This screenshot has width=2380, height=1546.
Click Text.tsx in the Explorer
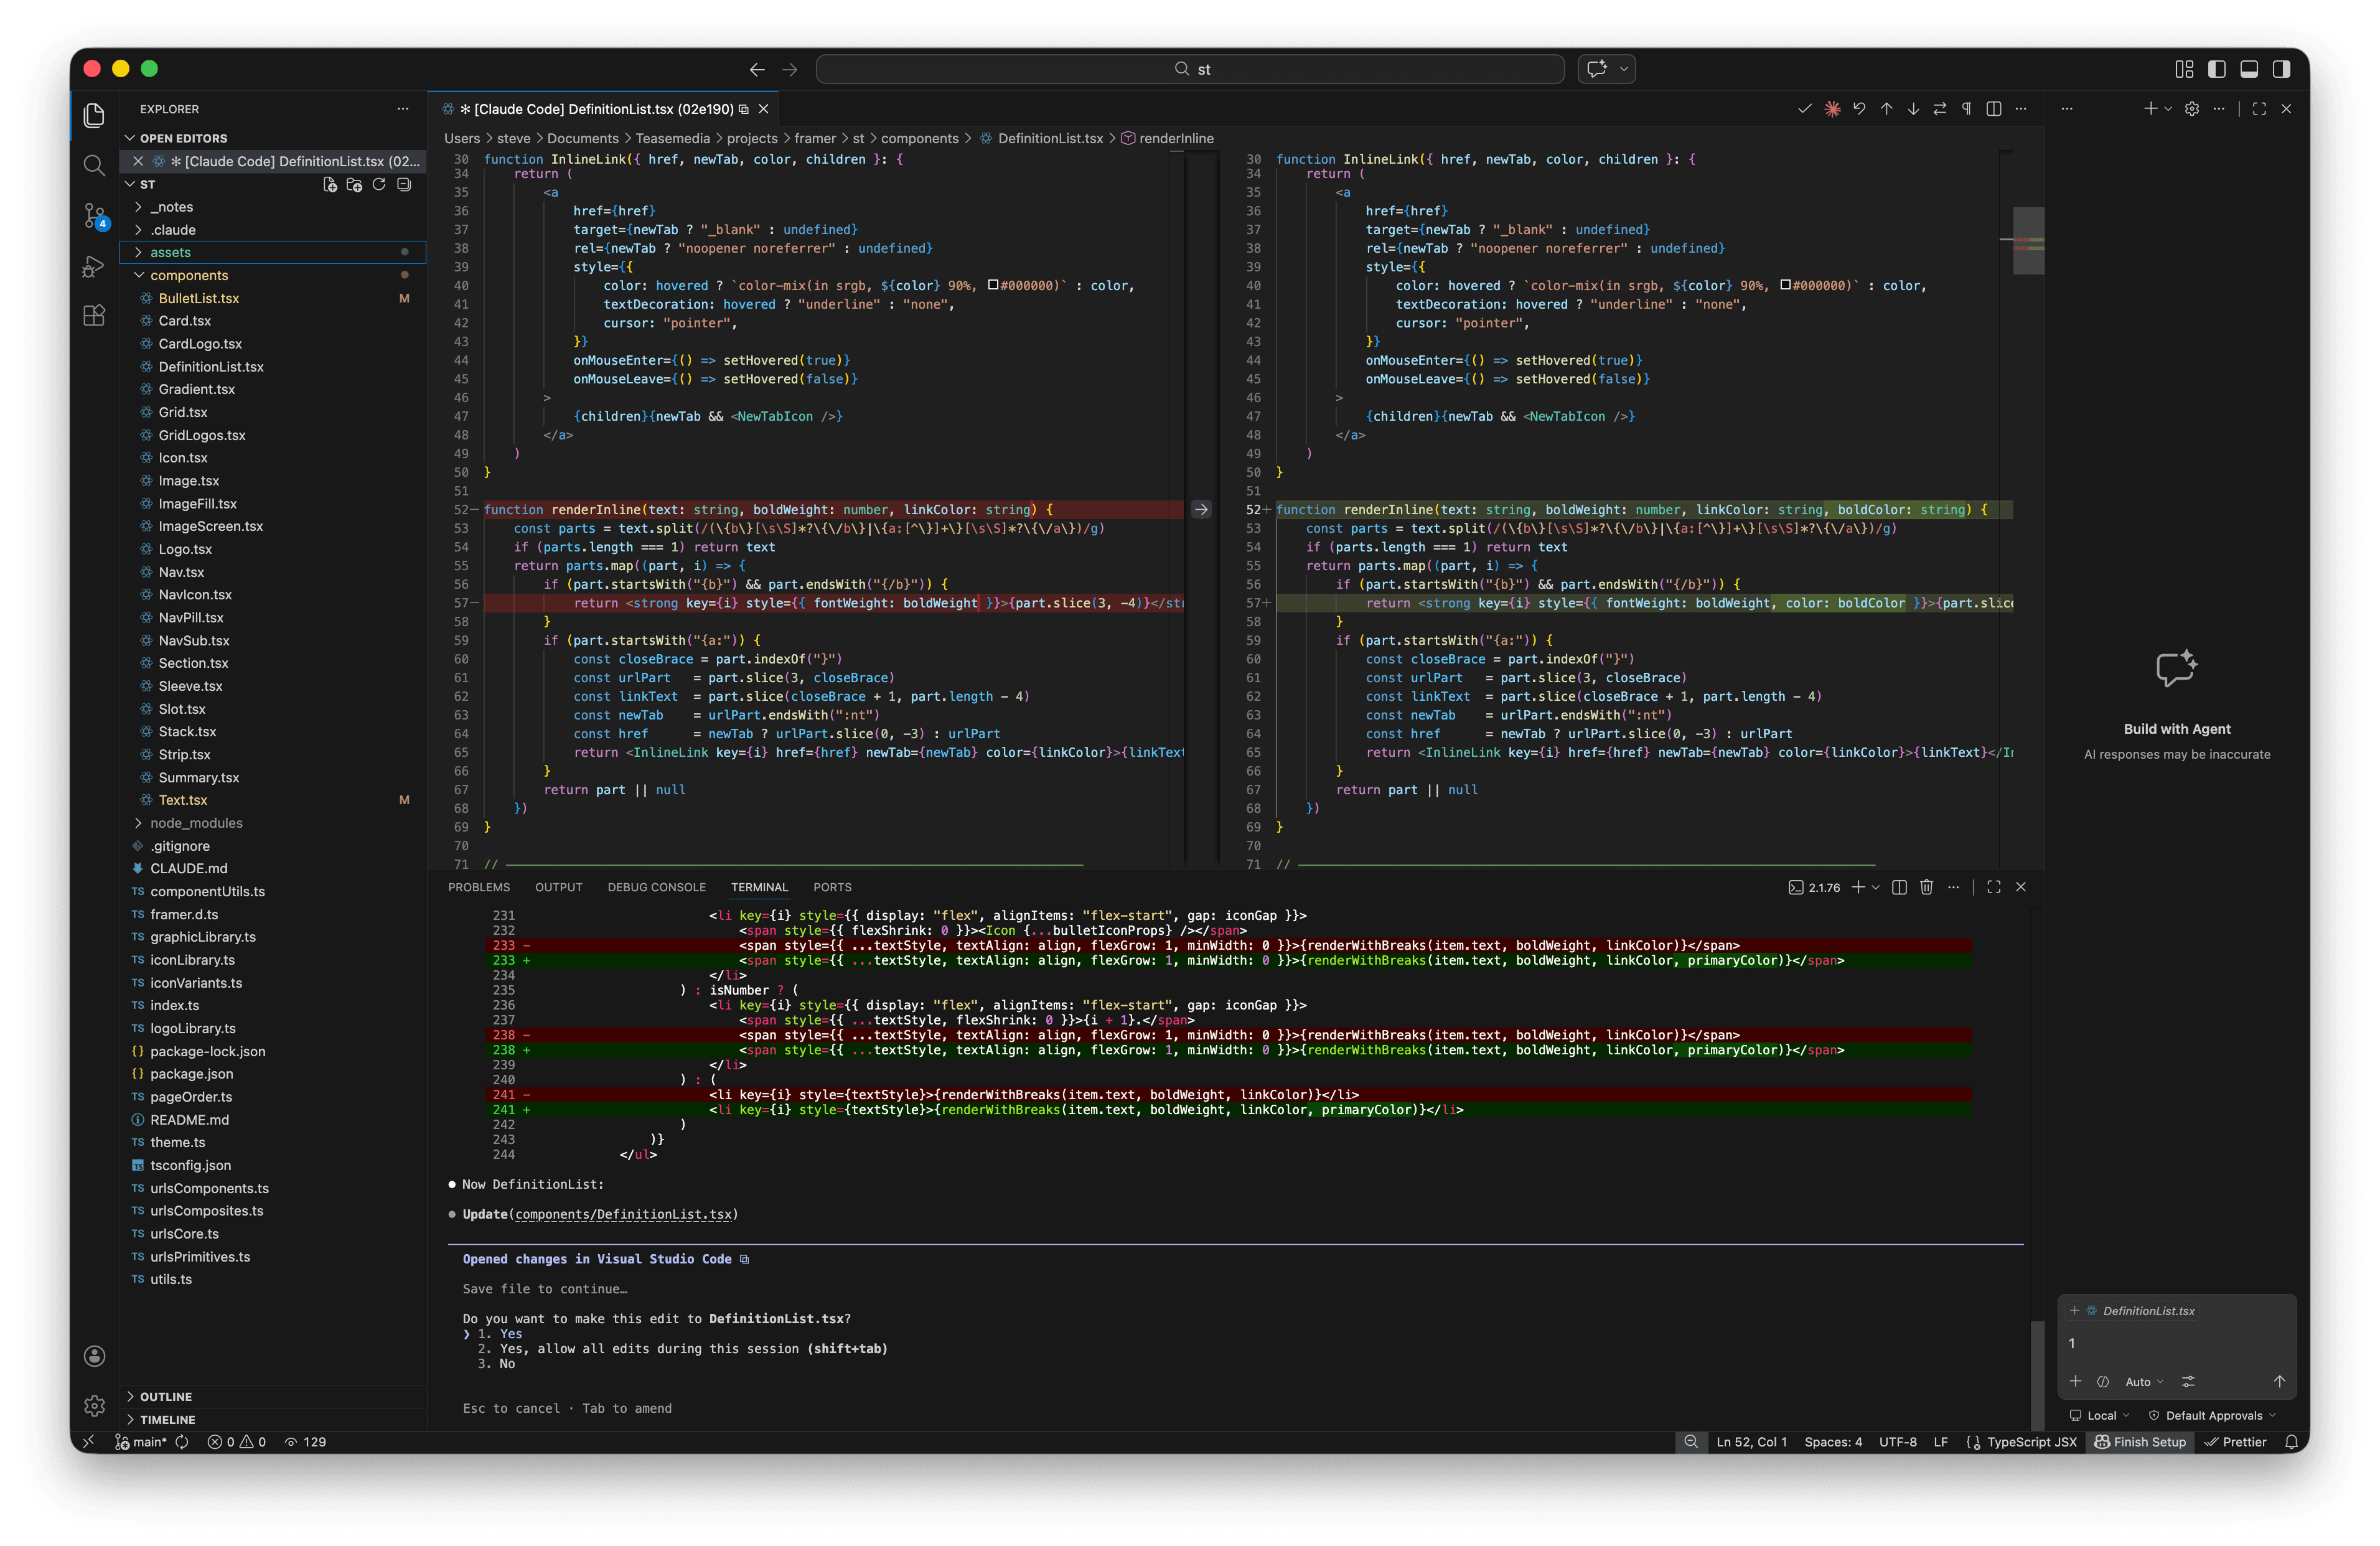[185, 799]
